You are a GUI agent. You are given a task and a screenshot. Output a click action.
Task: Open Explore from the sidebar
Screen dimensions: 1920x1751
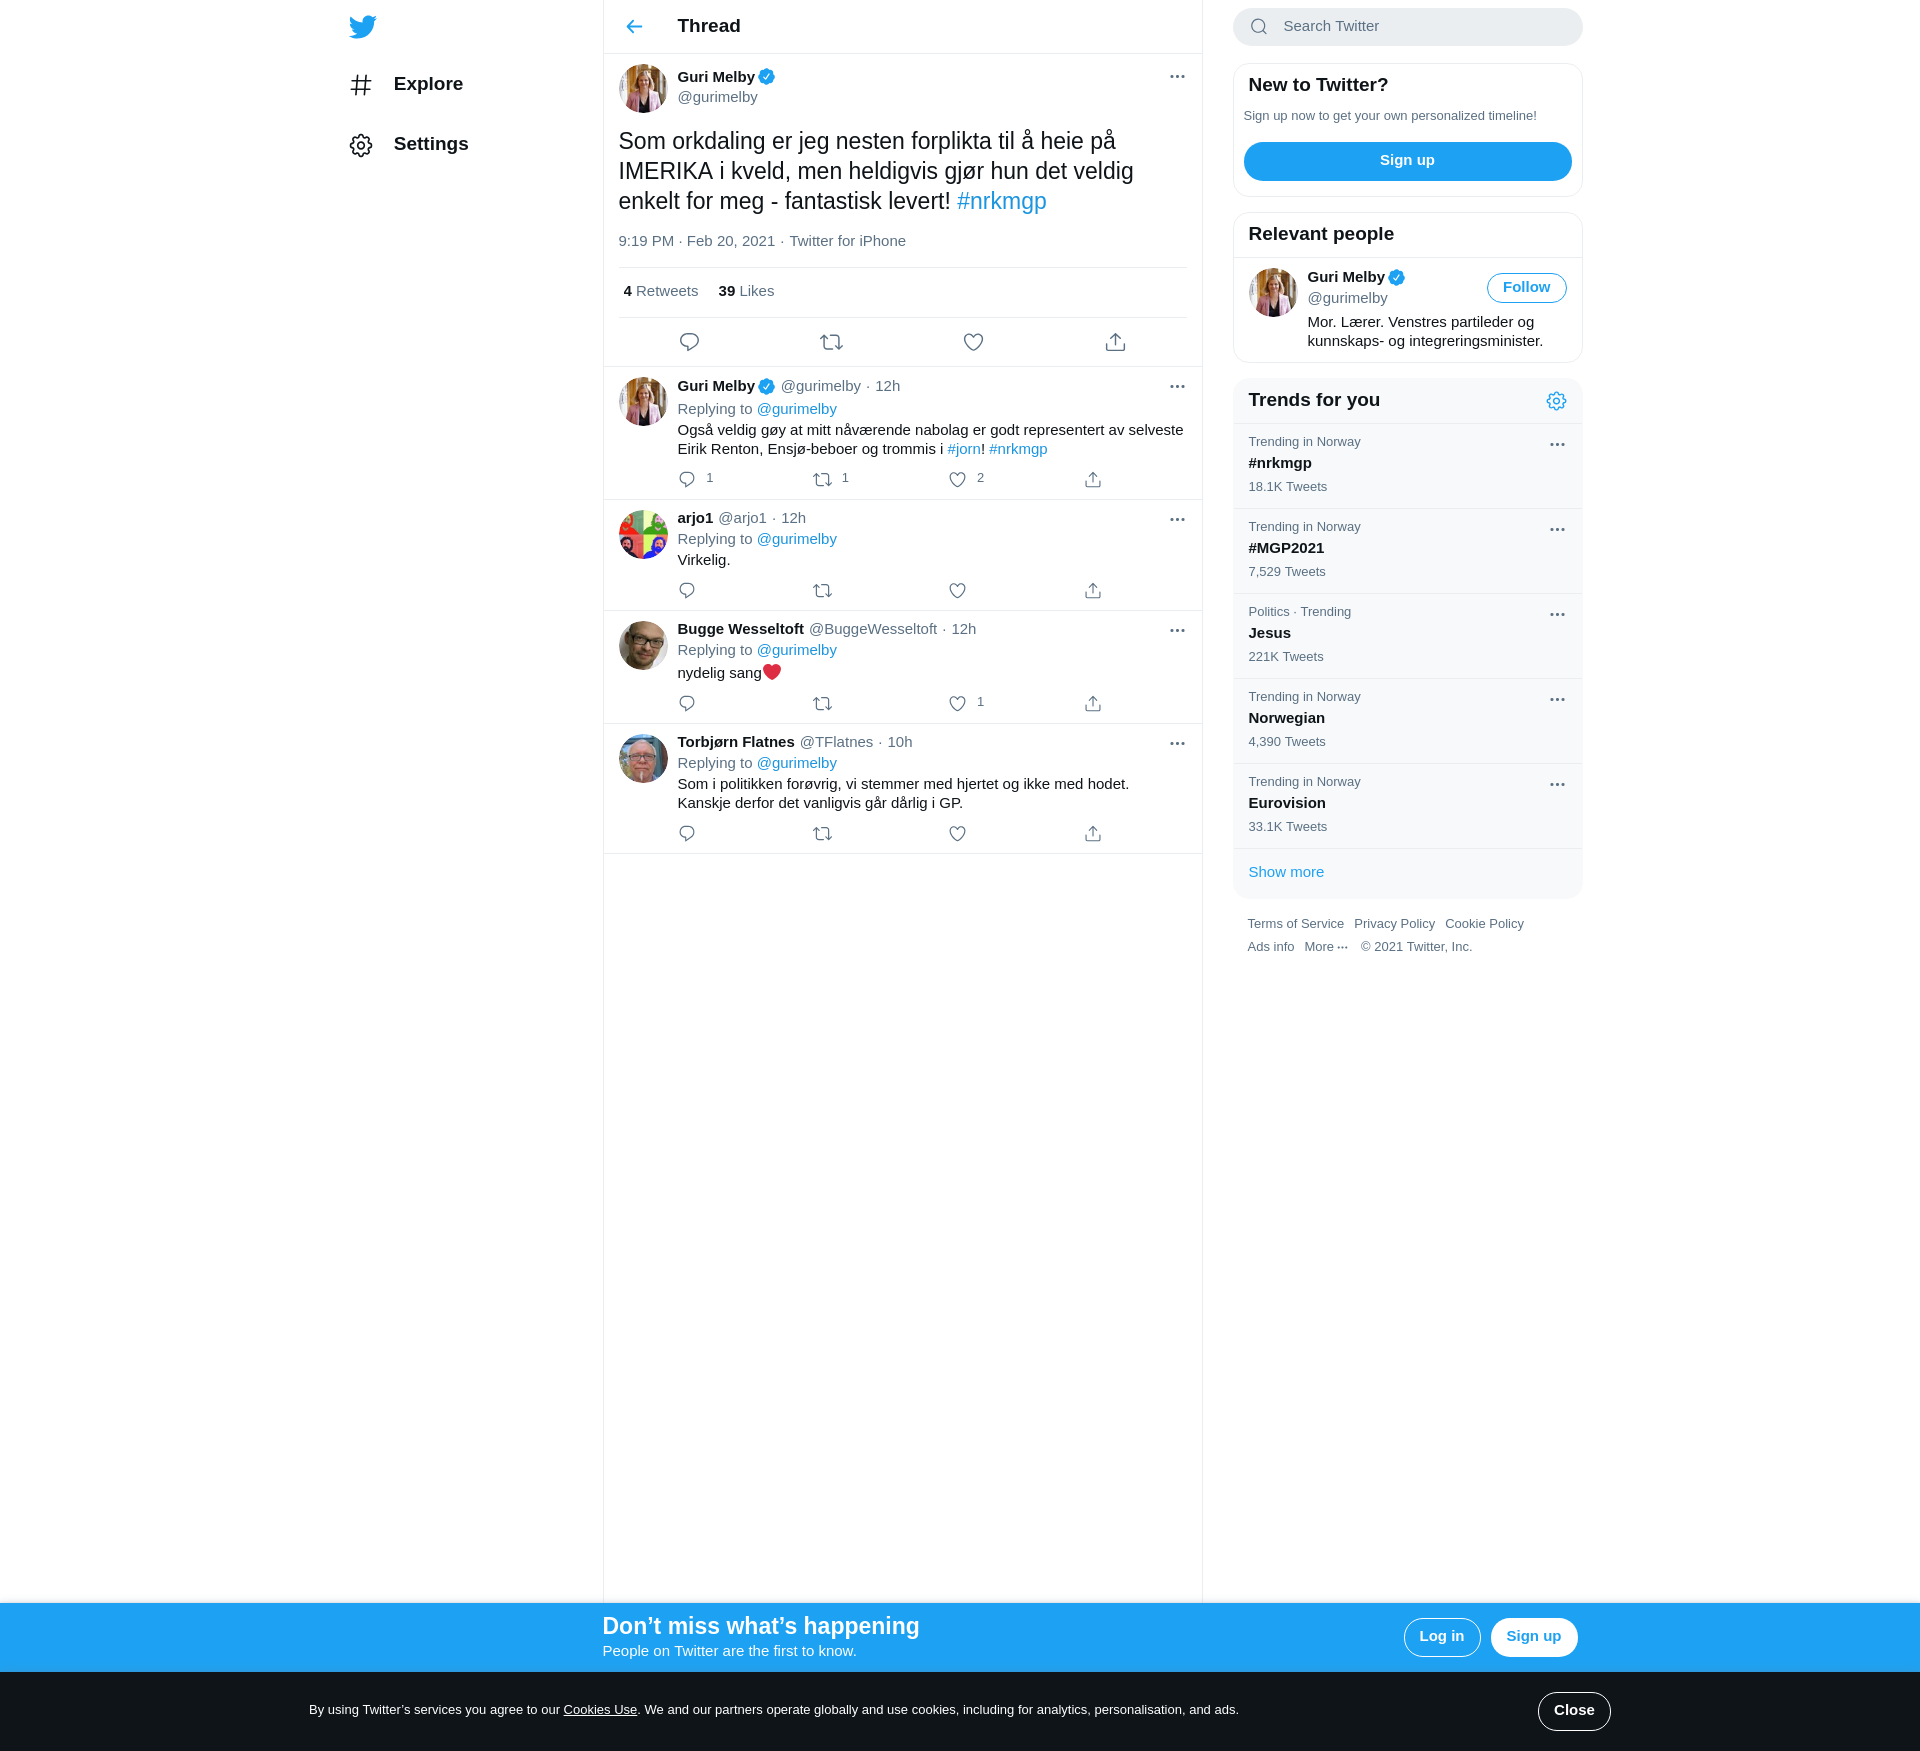[406, 84]
